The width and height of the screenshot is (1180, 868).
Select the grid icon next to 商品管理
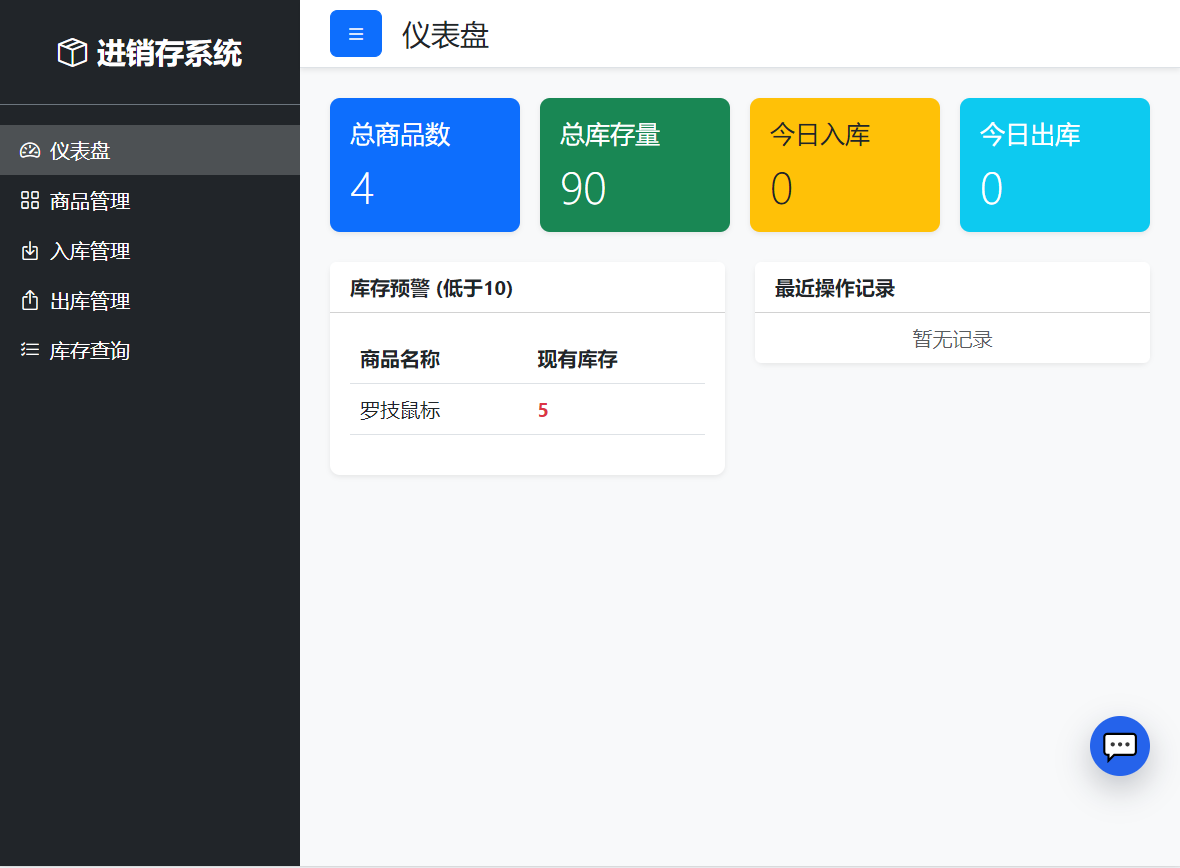[30, 200]
